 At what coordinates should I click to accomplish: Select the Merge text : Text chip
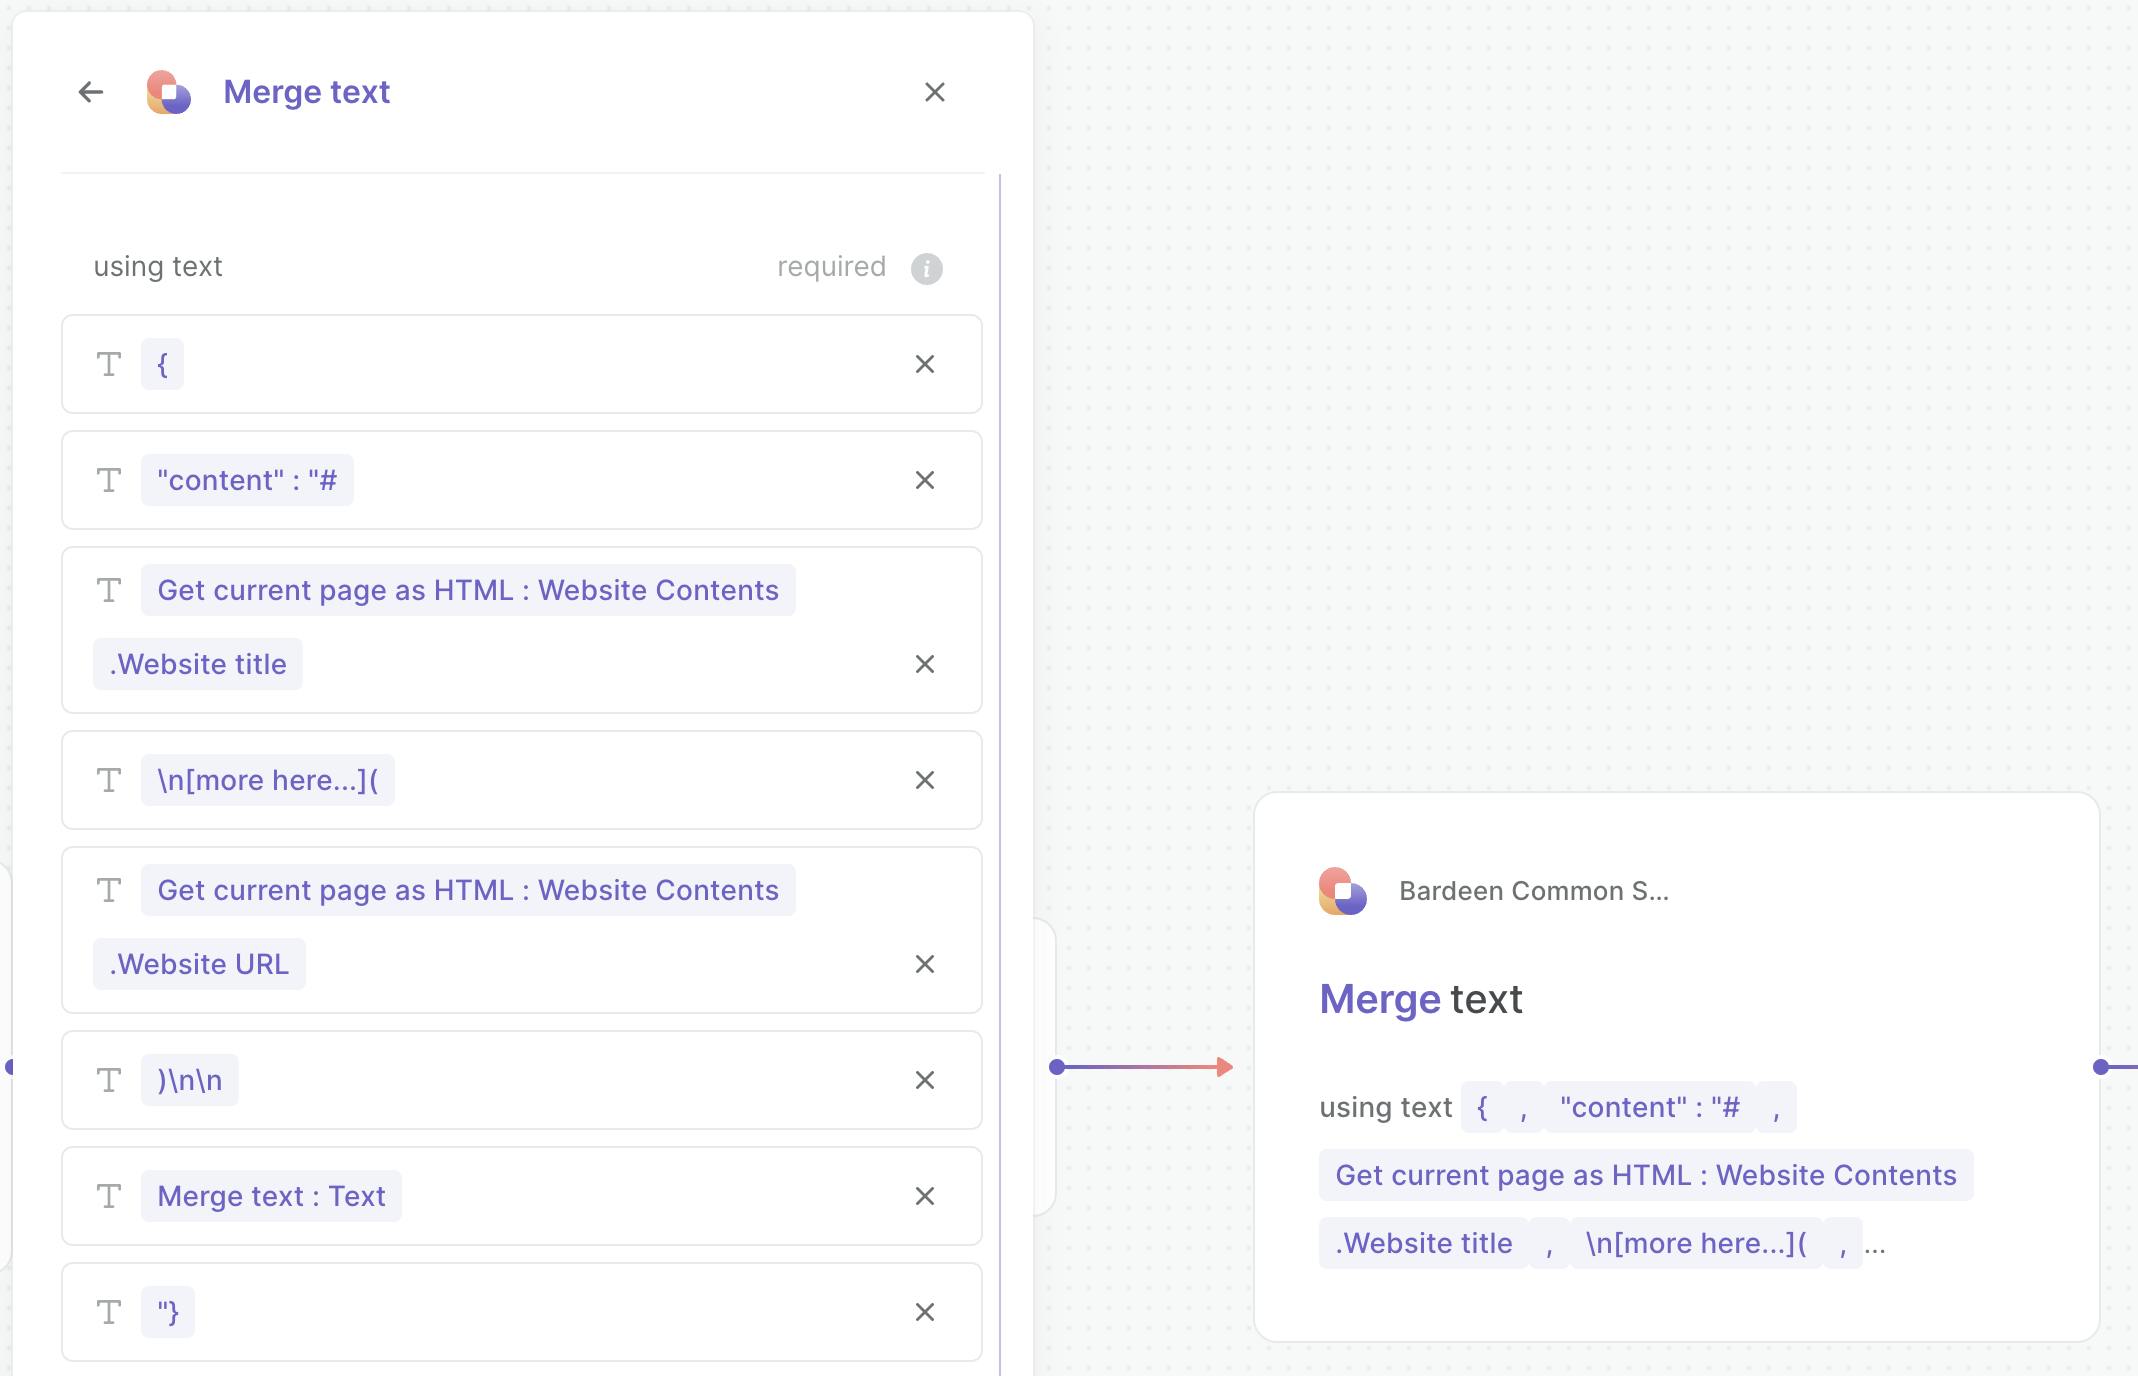click(271, 1196)
